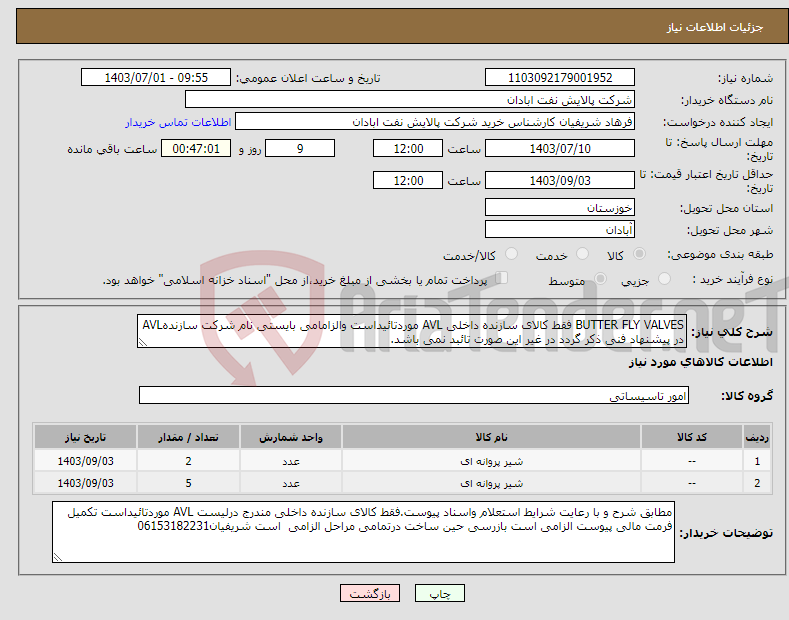Click the page title جزئیات اطلاعات نیاز
Screen dimensions: 789x620
[x=715, y=27]
